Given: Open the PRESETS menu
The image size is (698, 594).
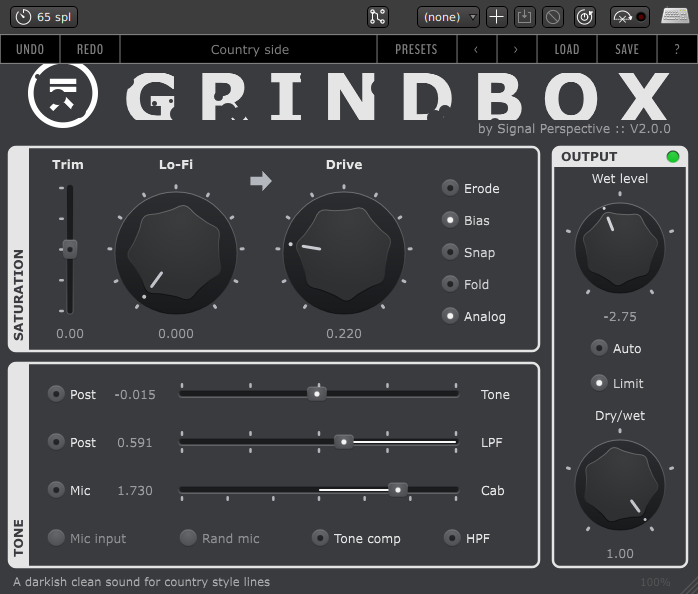Looking at the screenshot, I should [x=416, y=49].
